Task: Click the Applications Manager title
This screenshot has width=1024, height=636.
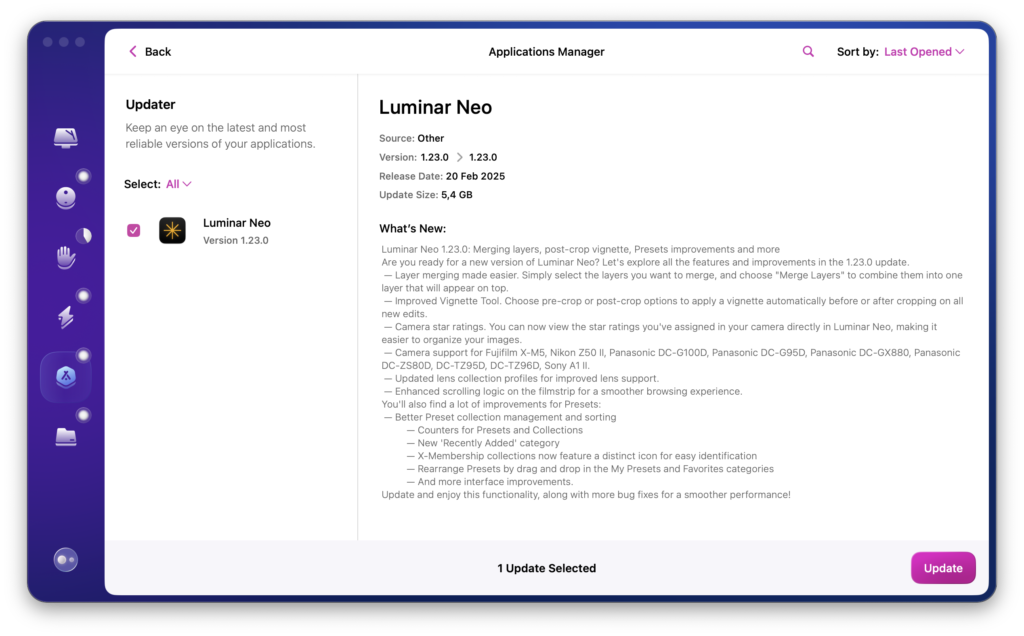Action: [547, 52]
